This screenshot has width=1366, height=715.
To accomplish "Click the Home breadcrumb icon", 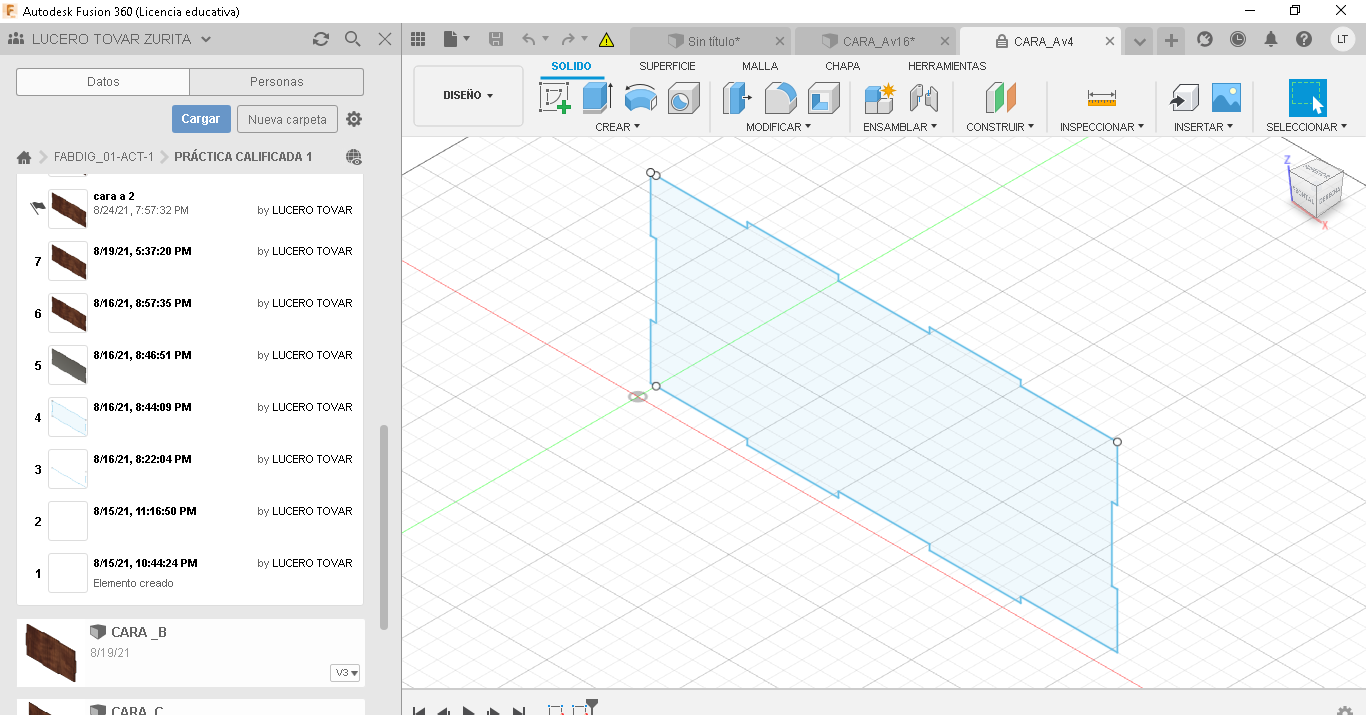I will (x=24, y=157).
